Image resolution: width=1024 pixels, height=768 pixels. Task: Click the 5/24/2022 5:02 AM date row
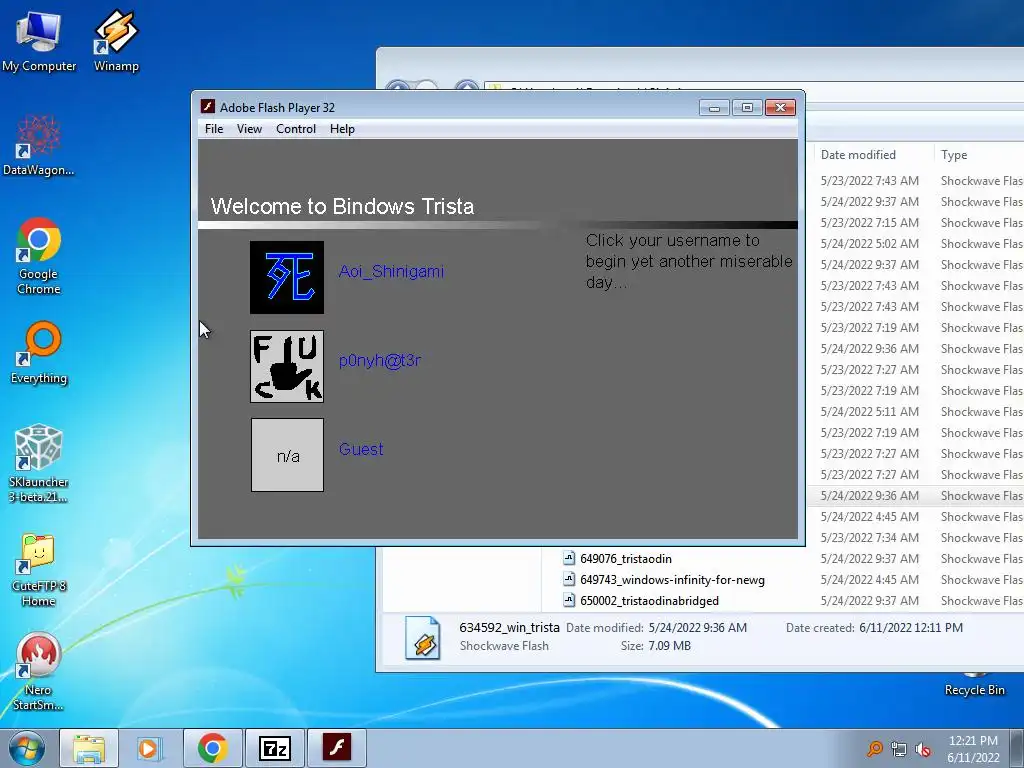[x=869, y=244]
